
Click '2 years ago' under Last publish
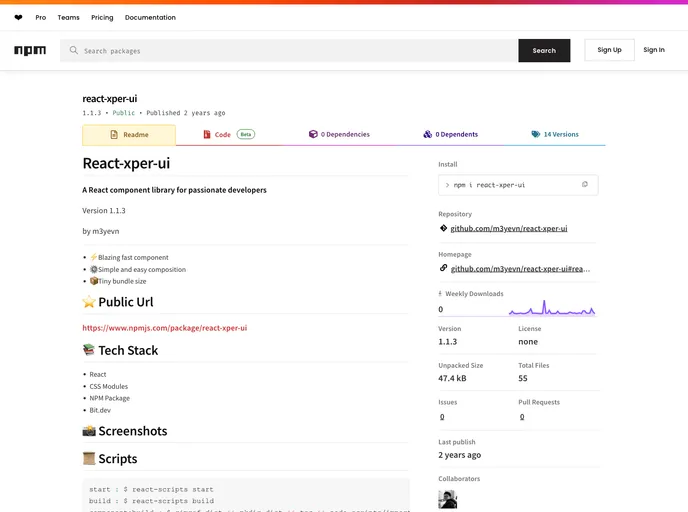(459, 455)
